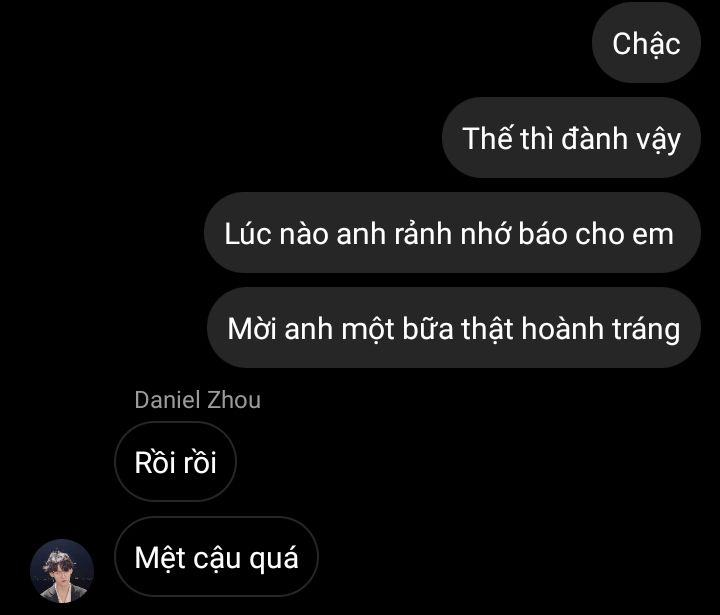Image resolution: width=720 pixels, height=615 pixels.
Task: Tap the 'Mời anh một bữa' message bubble
Action: (x=454, y=328)
